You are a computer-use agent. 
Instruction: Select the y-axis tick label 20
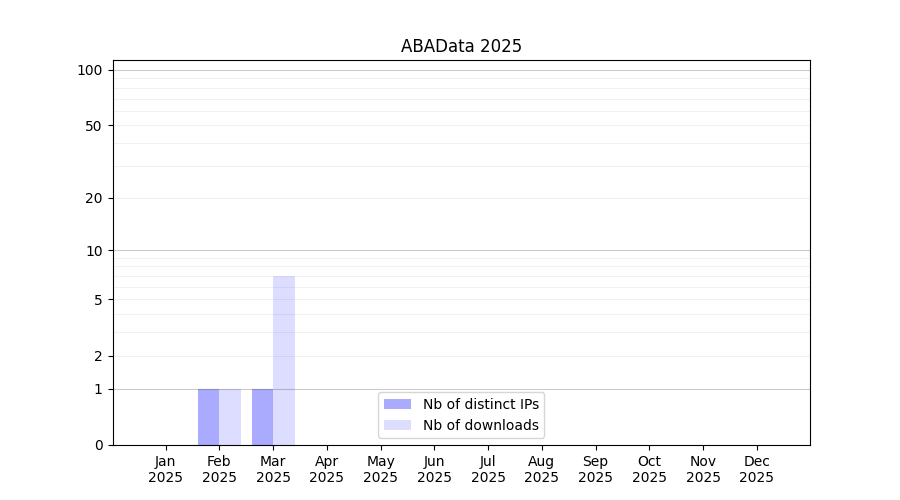(x=93, y=198)
